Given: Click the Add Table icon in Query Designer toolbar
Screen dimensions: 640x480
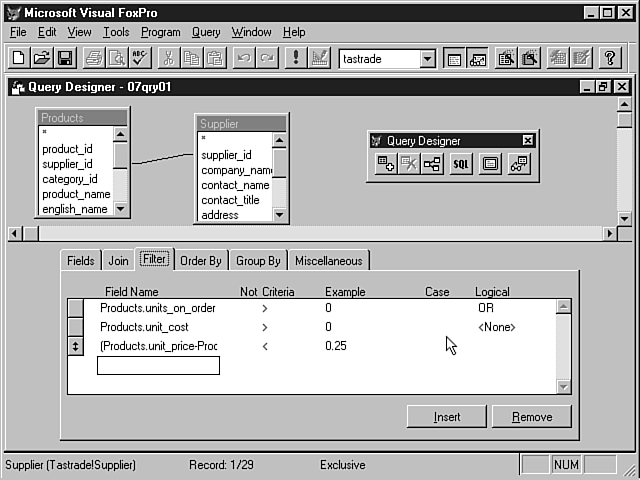Looking at the screenshot, I should click(386, 165).
